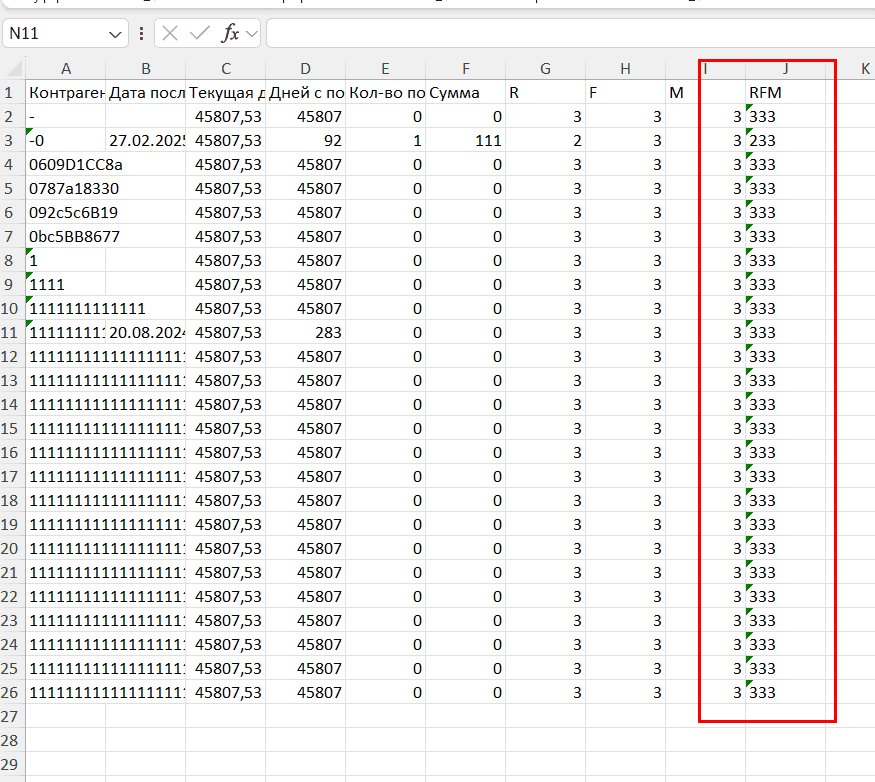Click the name box resize dots handle
875x782 pixels.
tap(141, 33)
